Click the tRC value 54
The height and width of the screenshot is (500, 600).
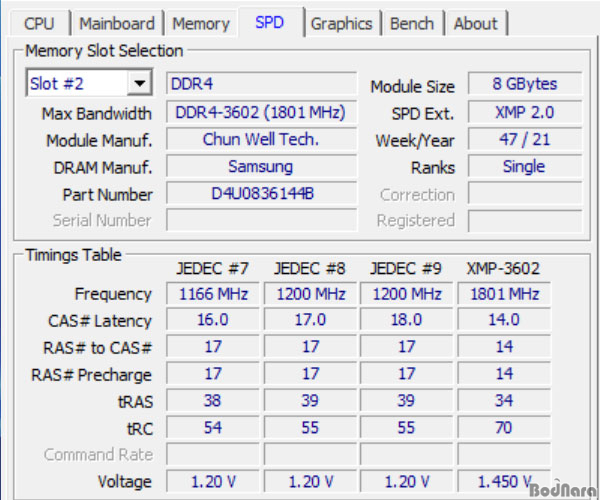pyautogui.click(x=213, y=427)
